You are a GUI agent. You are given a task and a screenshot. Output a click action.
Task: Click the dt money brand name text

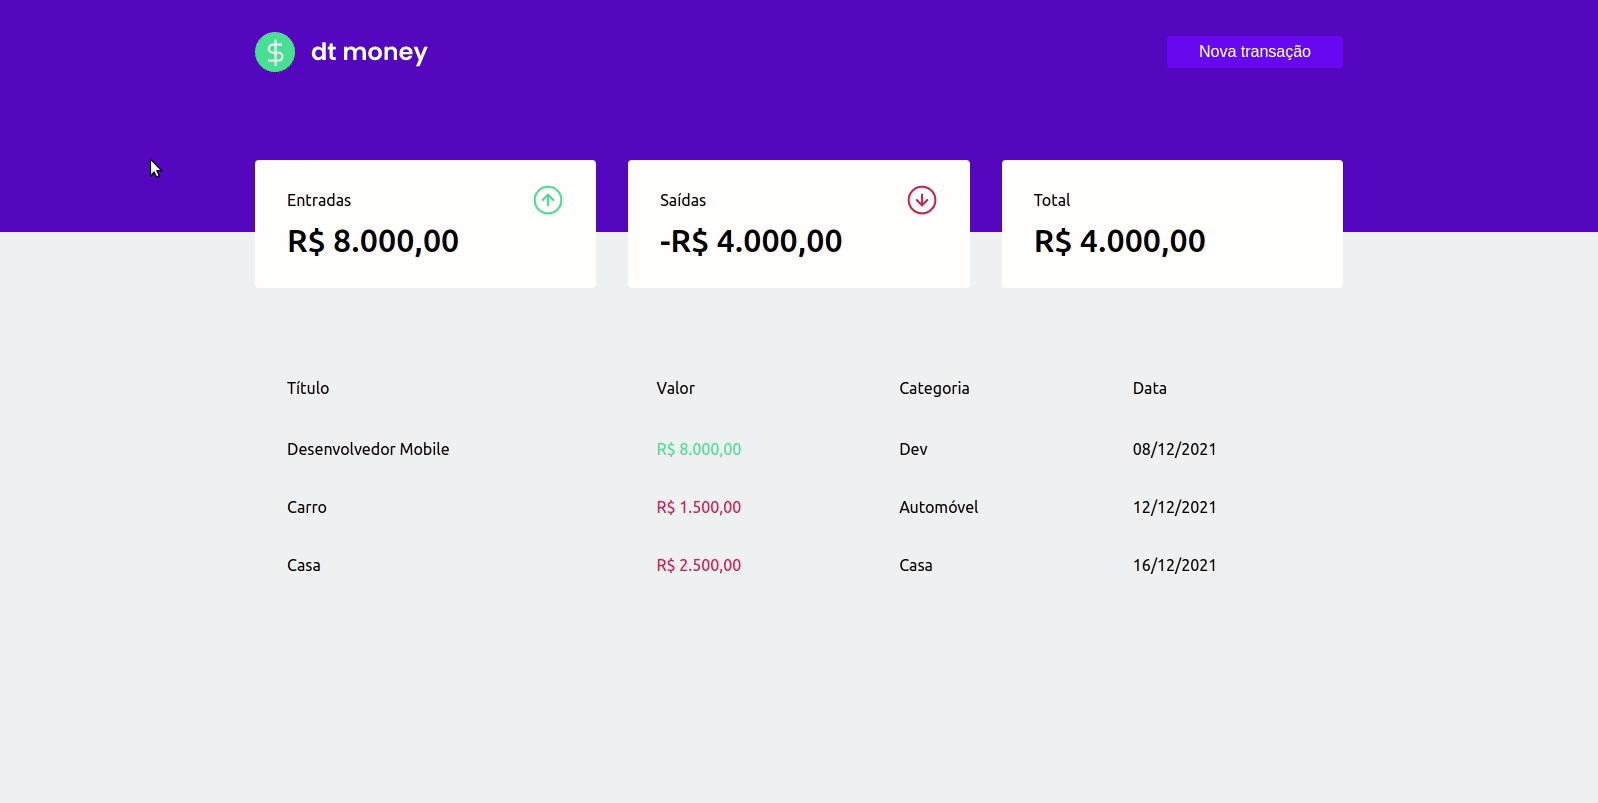coord(369,51)
